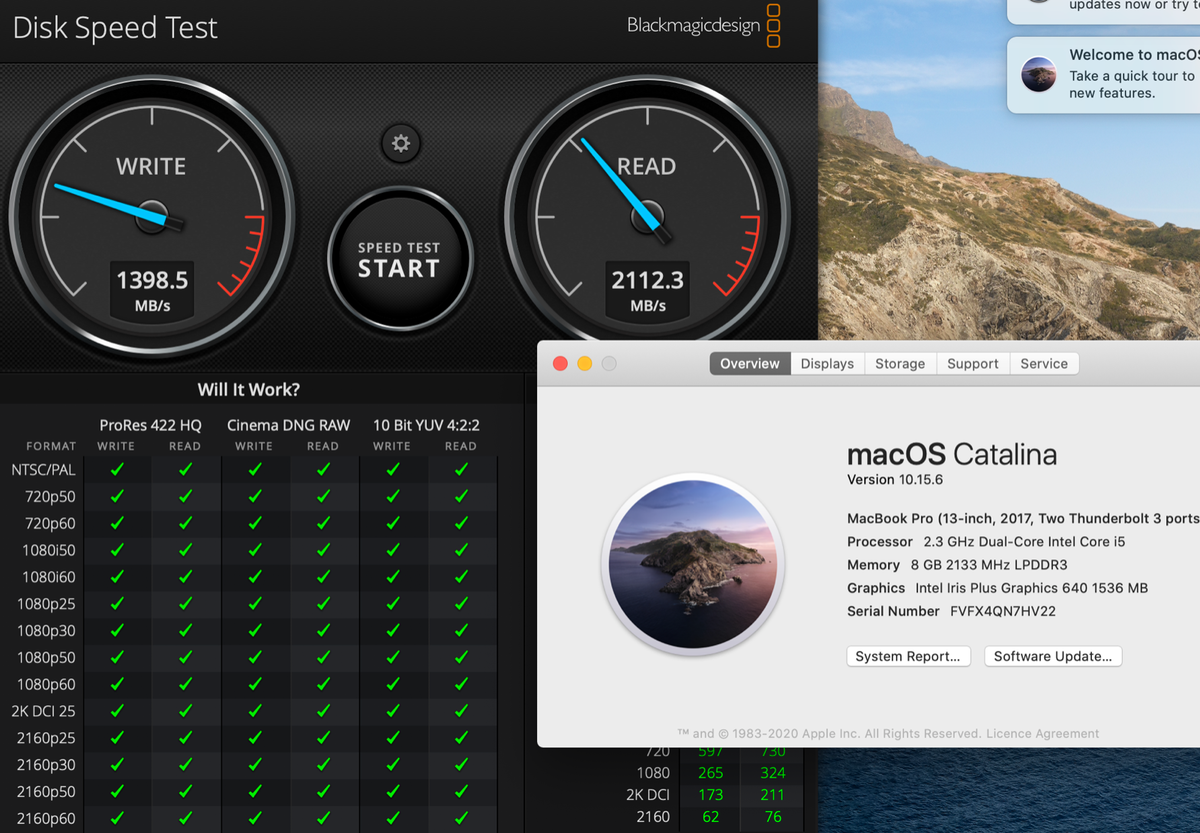
Task: Click the 324 value in the 1080 row
Action: coord(772,773)
